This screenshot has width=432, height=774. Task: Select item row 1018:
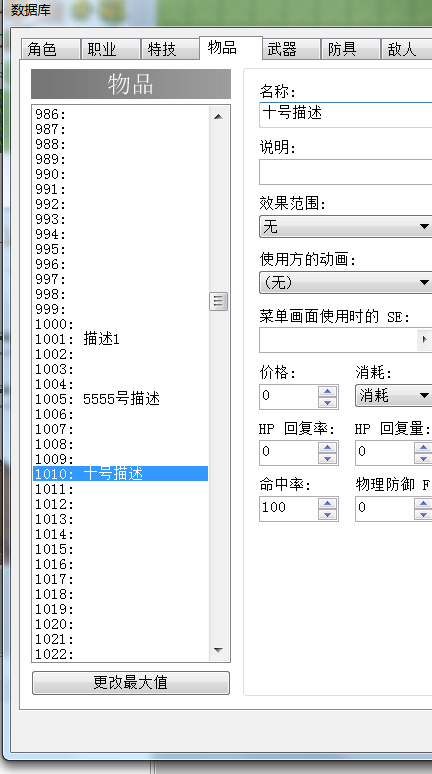click(120, 594)
